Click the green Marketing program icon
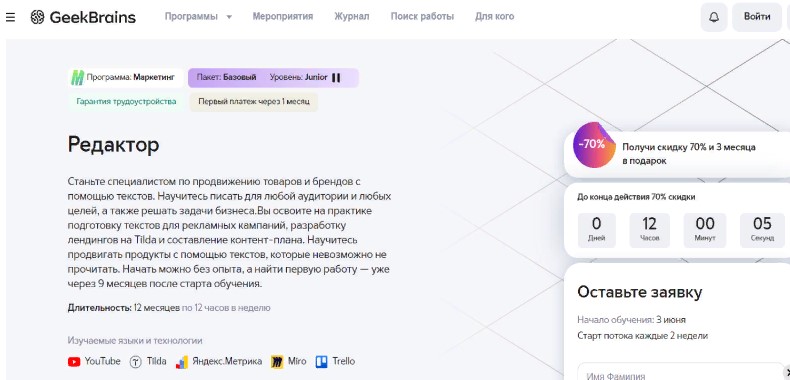 click(x=77, y=78)
